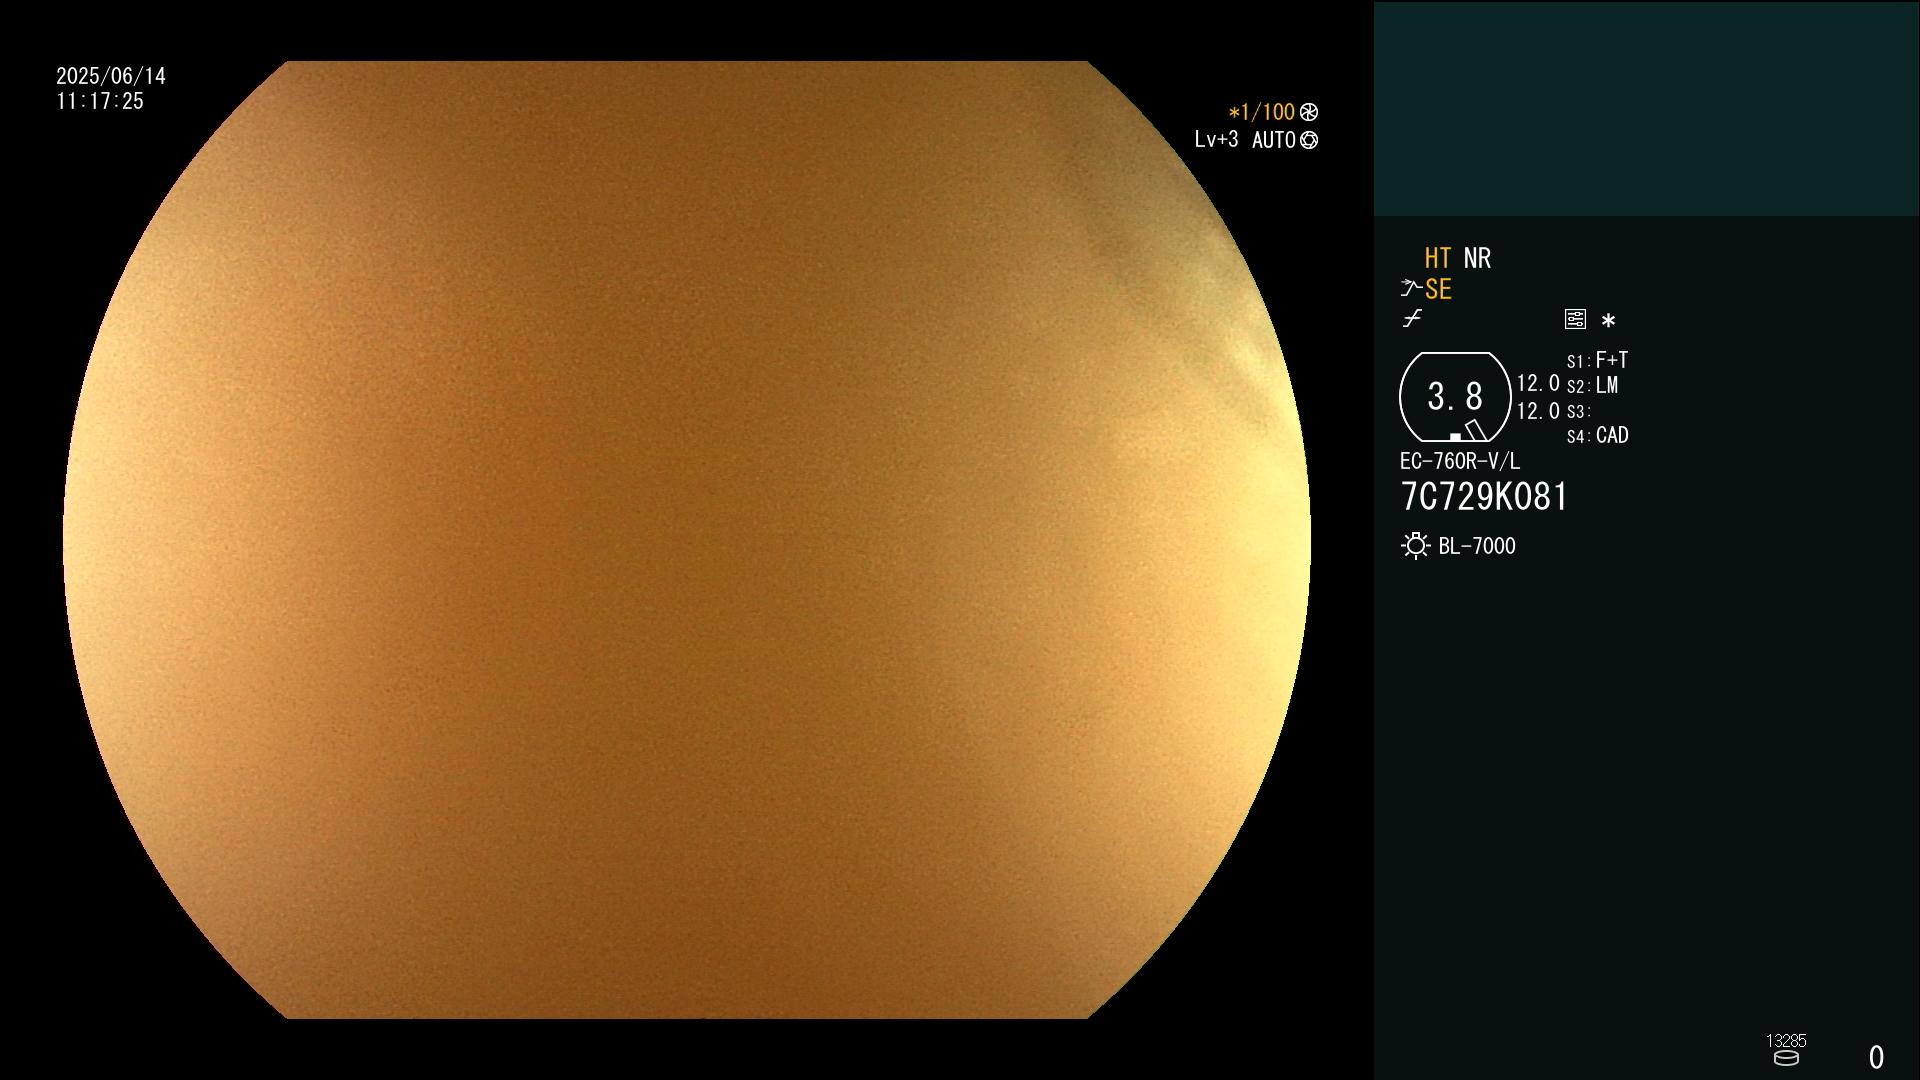Click the NR indicator
Viewport: 1920px width, 1080px height.
[1477, 258]
